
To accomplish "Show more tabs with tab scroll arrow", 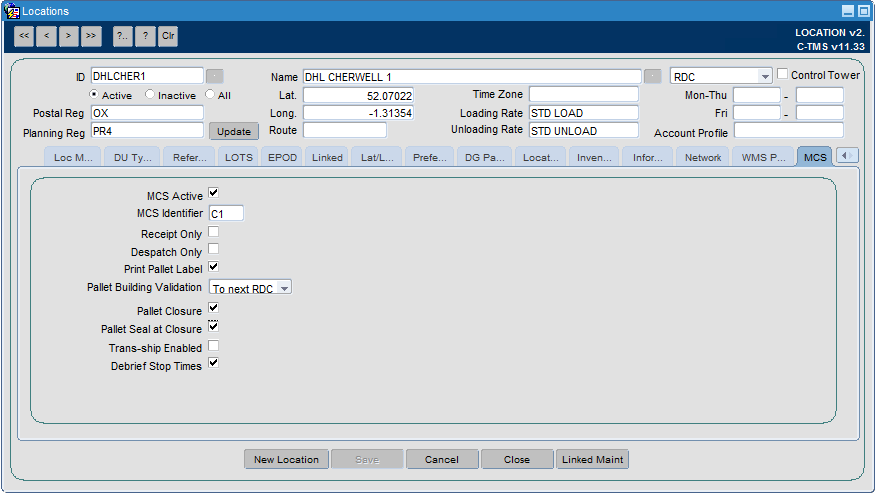I will (848, 156).
